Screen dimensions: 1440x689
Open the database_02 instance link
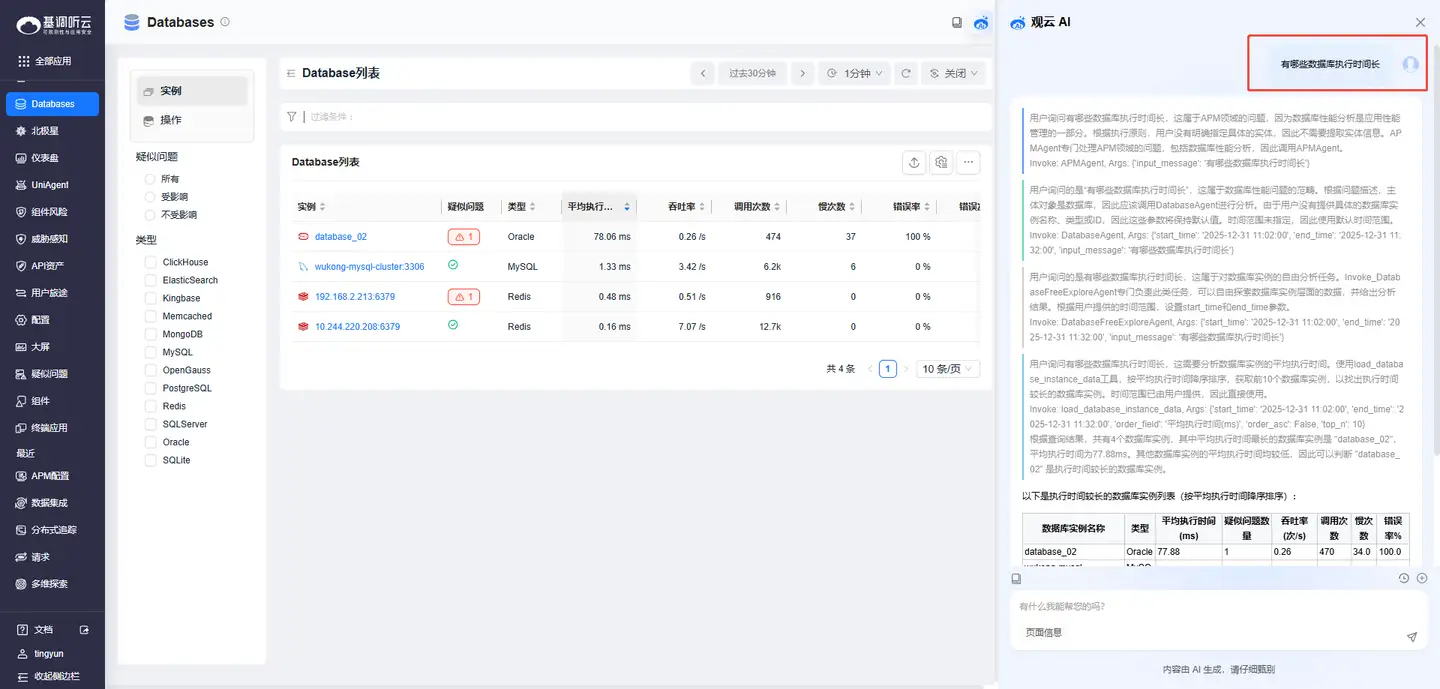tap(340, 237)
